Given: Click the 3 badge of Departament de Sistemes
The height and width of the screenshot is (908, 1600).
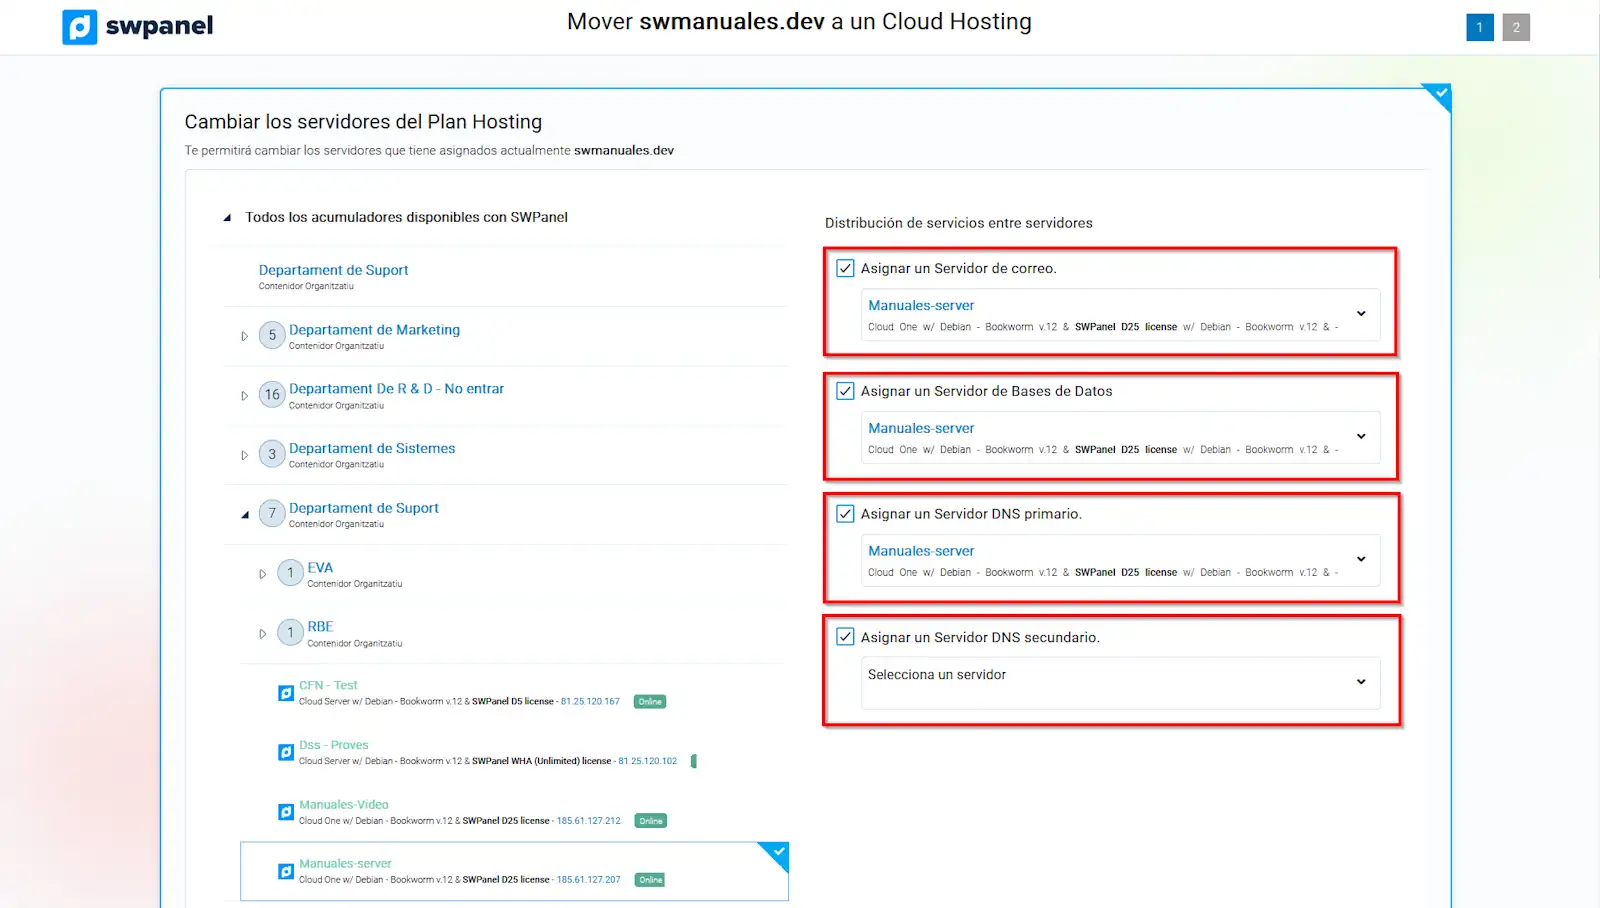Looking at the screenshot, I should (272, 454).
